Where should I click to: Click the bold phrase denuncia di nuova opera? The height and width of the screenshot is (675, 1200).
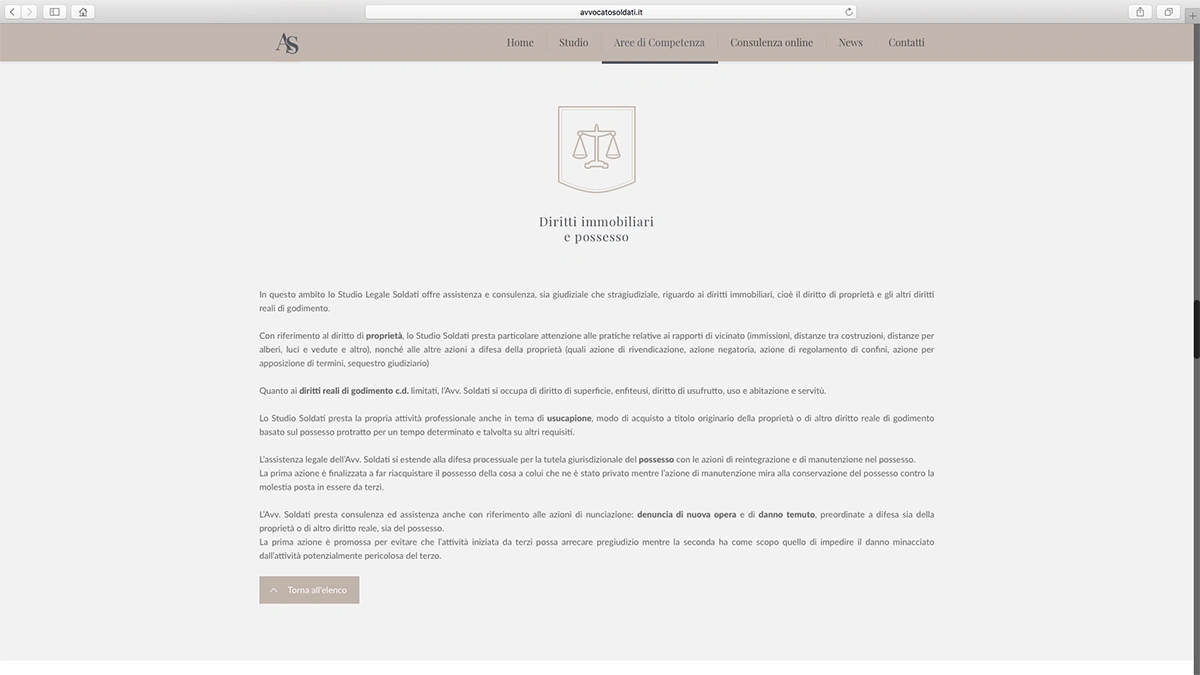(687, 515)
